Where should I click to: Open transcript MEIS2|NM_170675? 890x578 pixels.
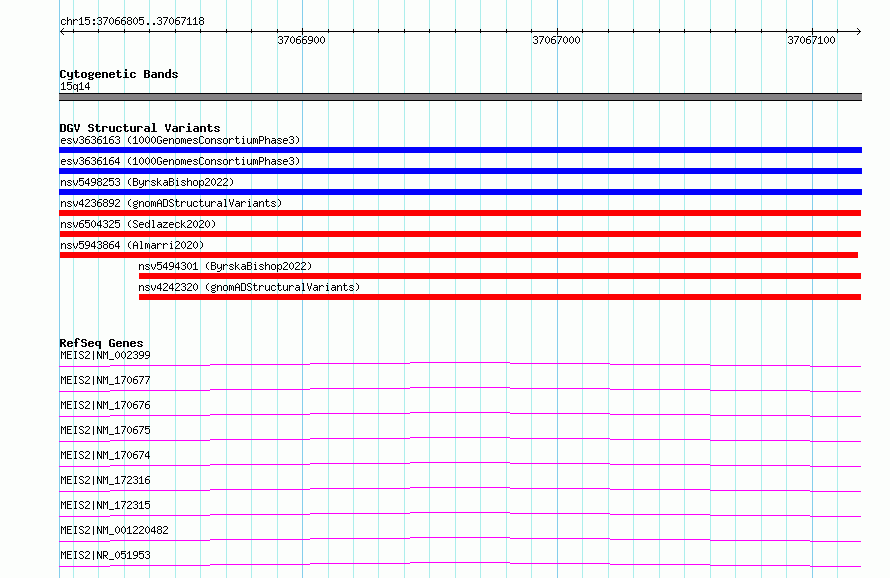tap(105, 430)
